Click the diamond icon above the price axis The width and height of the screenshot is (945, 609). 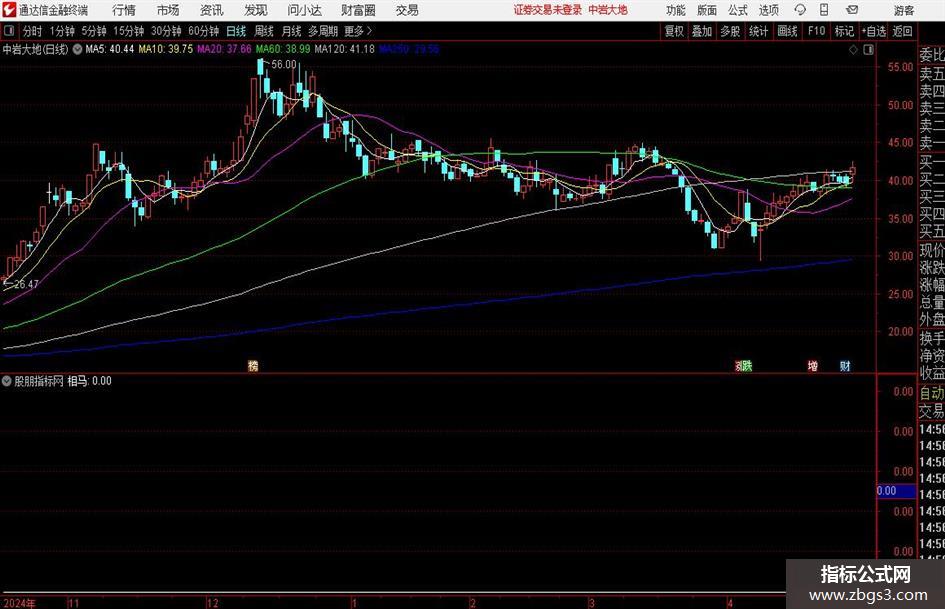[853, 49]
